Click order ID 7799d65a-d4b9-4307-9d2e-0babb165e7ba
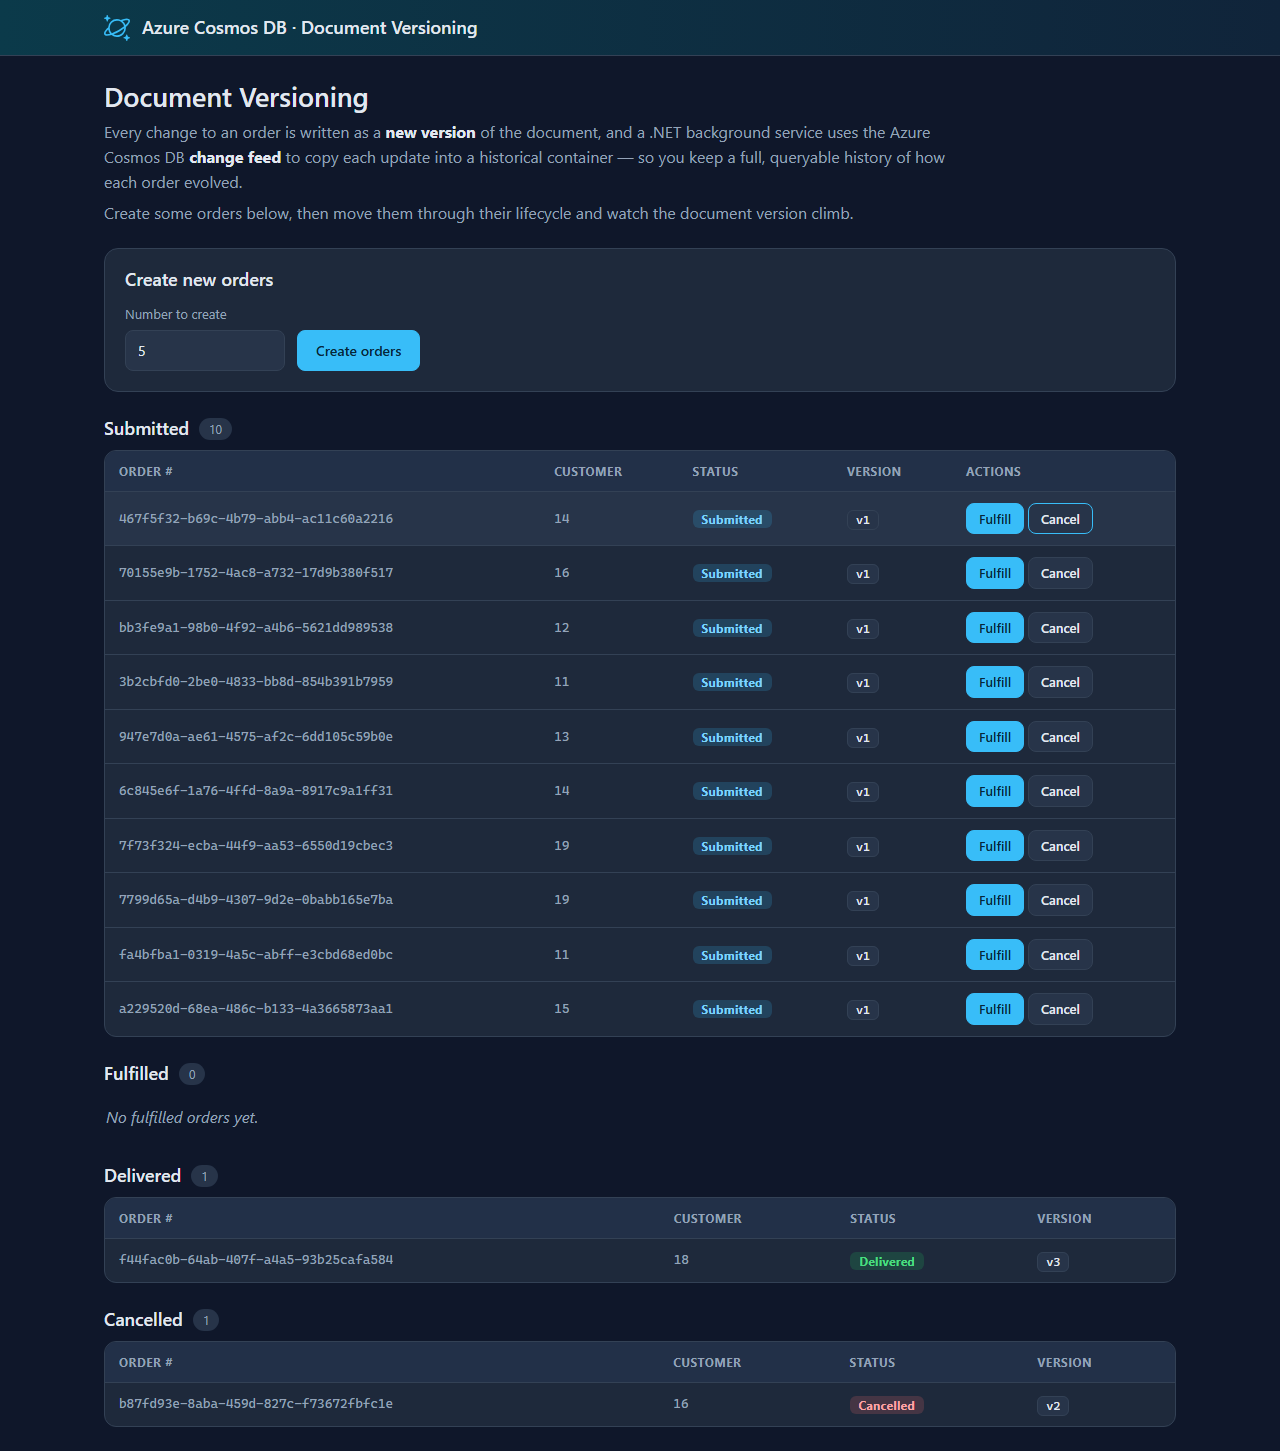The height and width of the screenshot is (1451, 1280). click(x=256, y=900)
